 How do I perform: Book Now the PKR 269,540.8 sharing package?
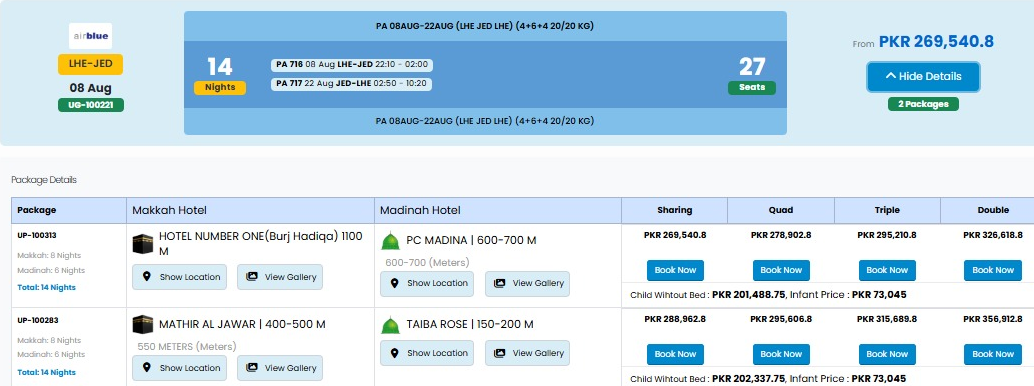[675, 271]
